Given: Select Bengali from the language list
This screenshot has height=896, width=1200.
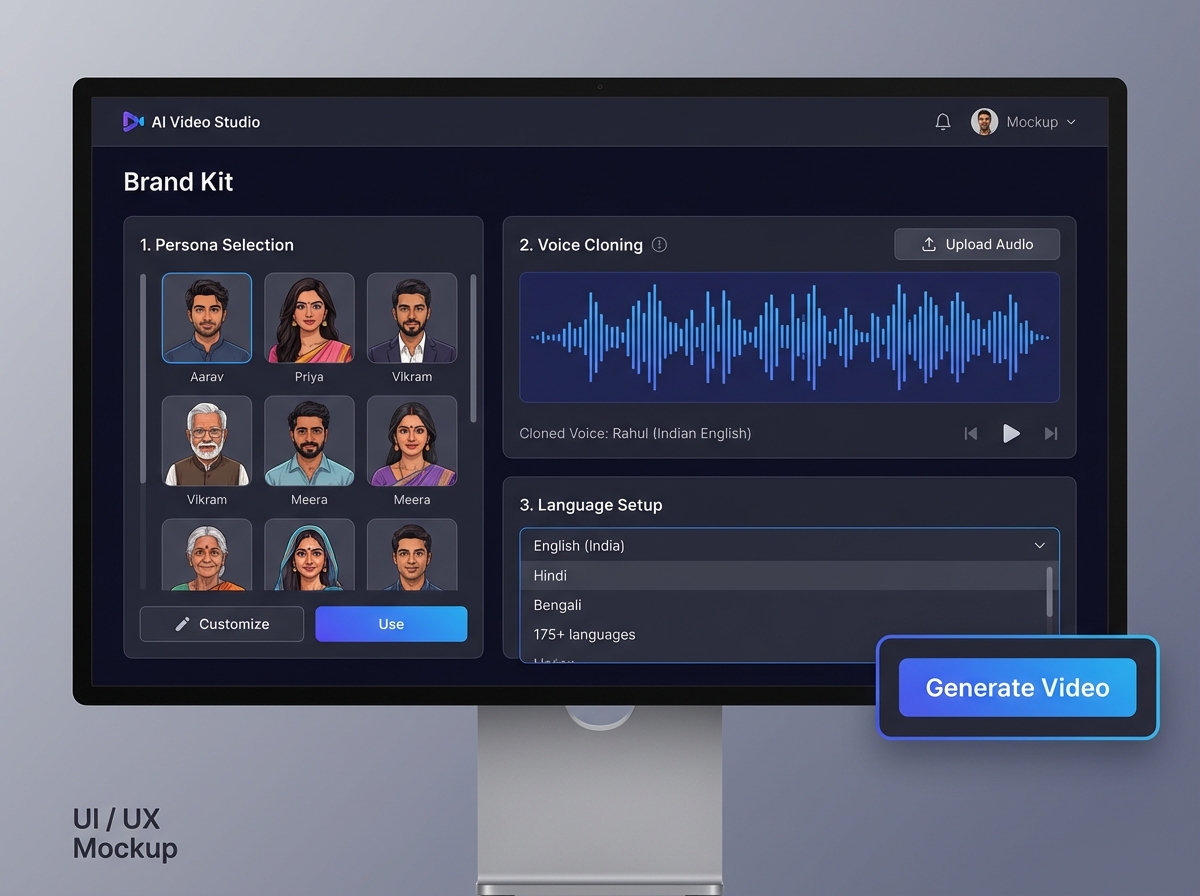Looking at the screenshot, I should [557, 605].
